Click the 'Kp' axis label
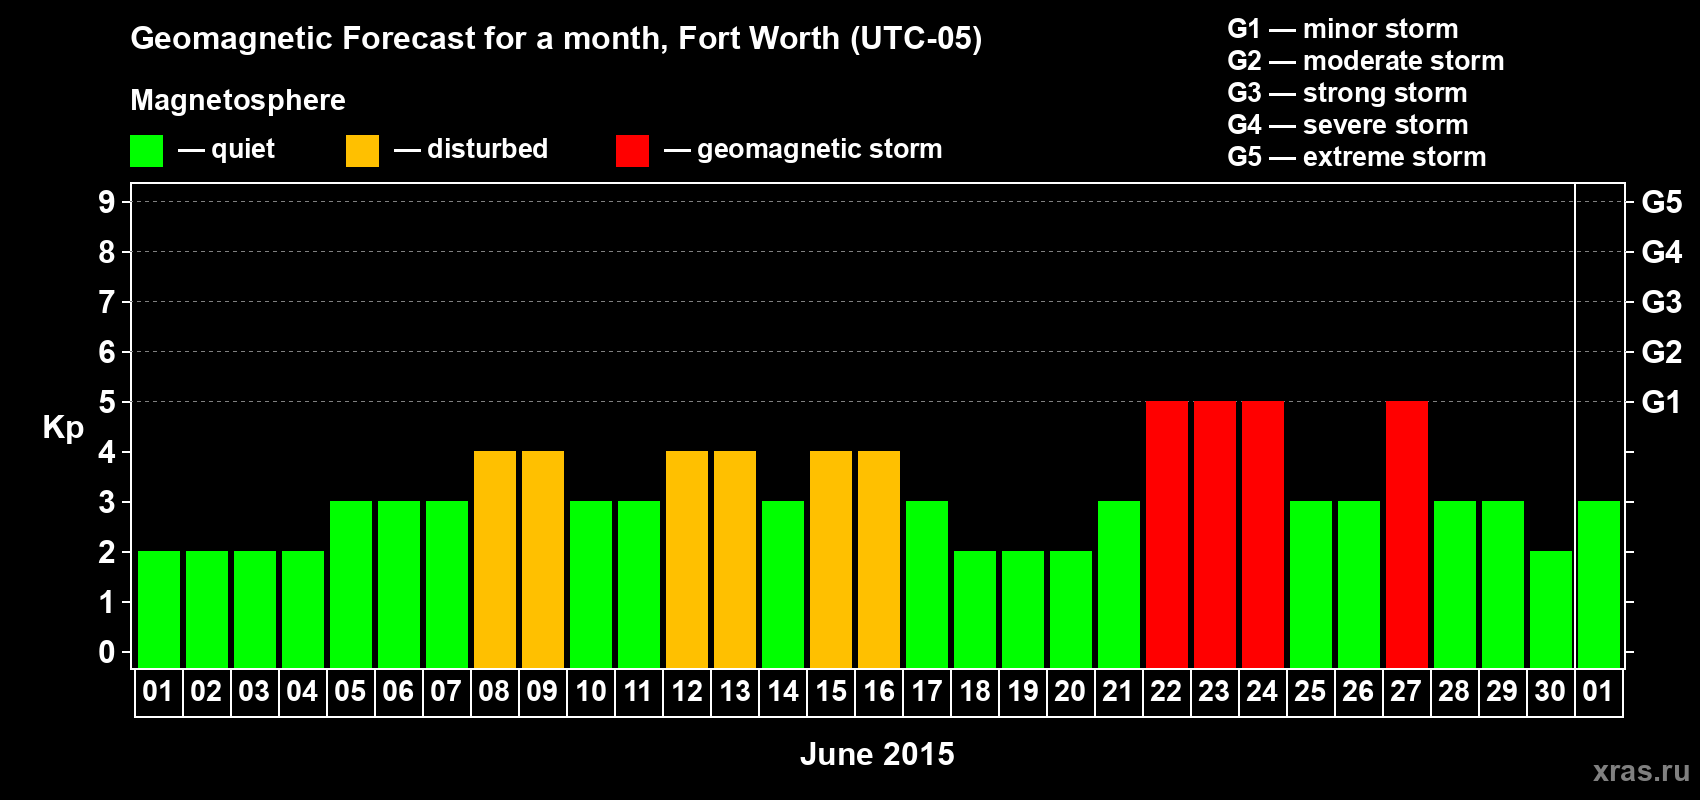This screenshot has height=800, width=1700. click(x=63, y=428)
